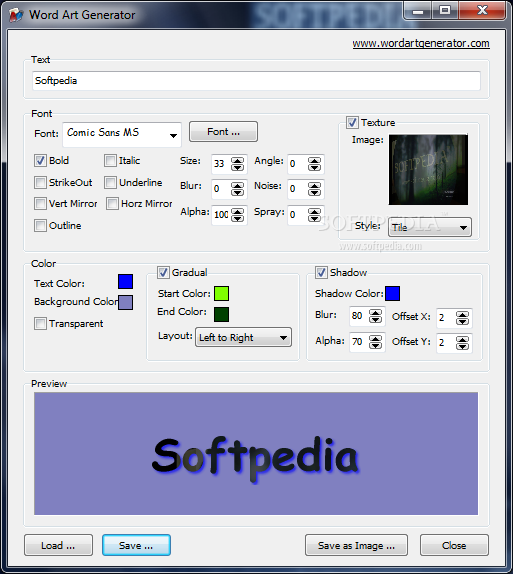Viewport: 513px width, 574px height.
Task: Increase the Noise spinner value
Action: pos(315,186)
